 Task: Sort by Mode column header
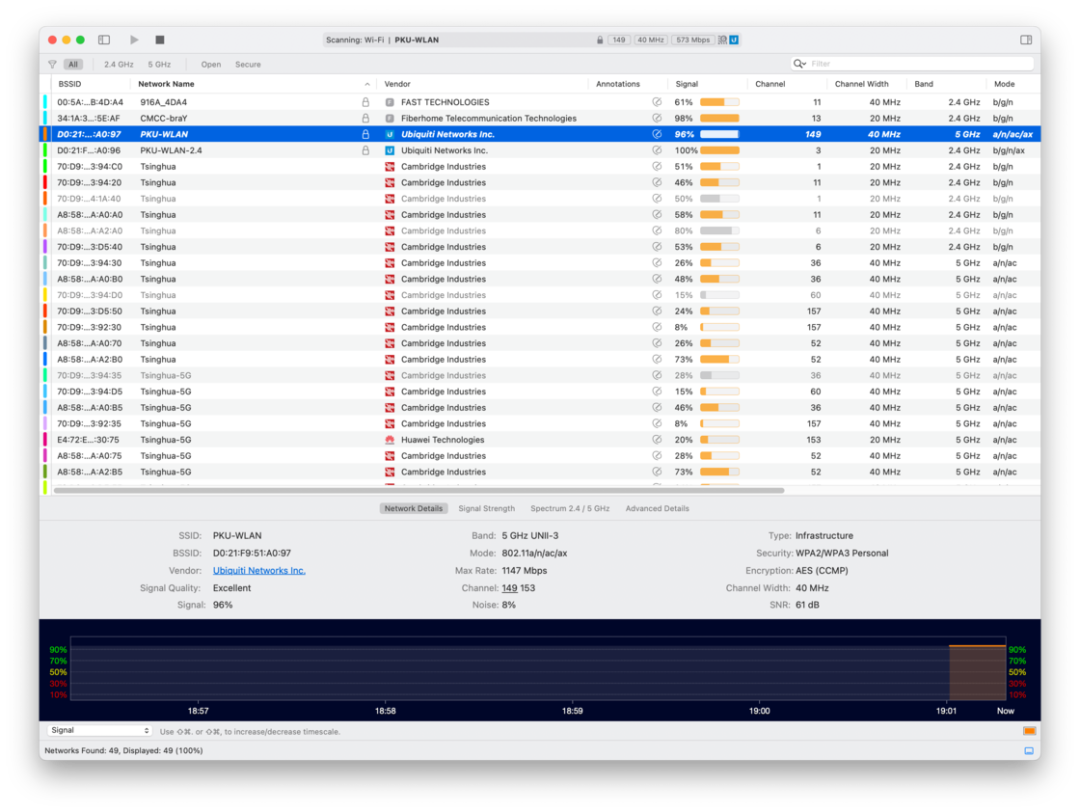(1004, 84)
